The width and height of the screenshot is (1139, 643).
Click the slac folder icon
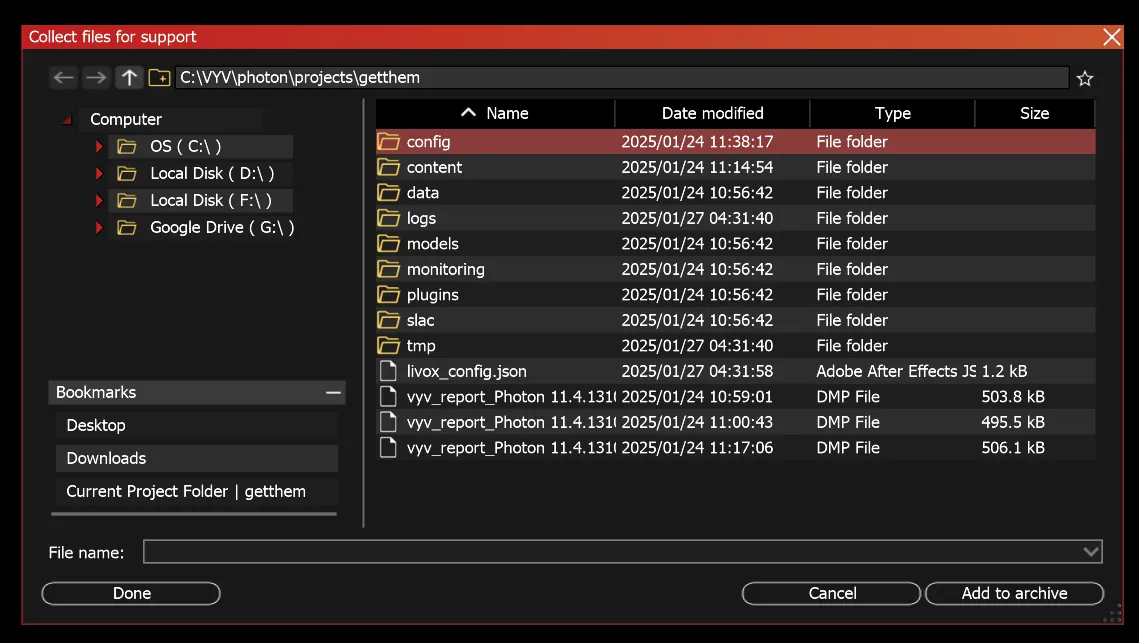coord(389,320)
